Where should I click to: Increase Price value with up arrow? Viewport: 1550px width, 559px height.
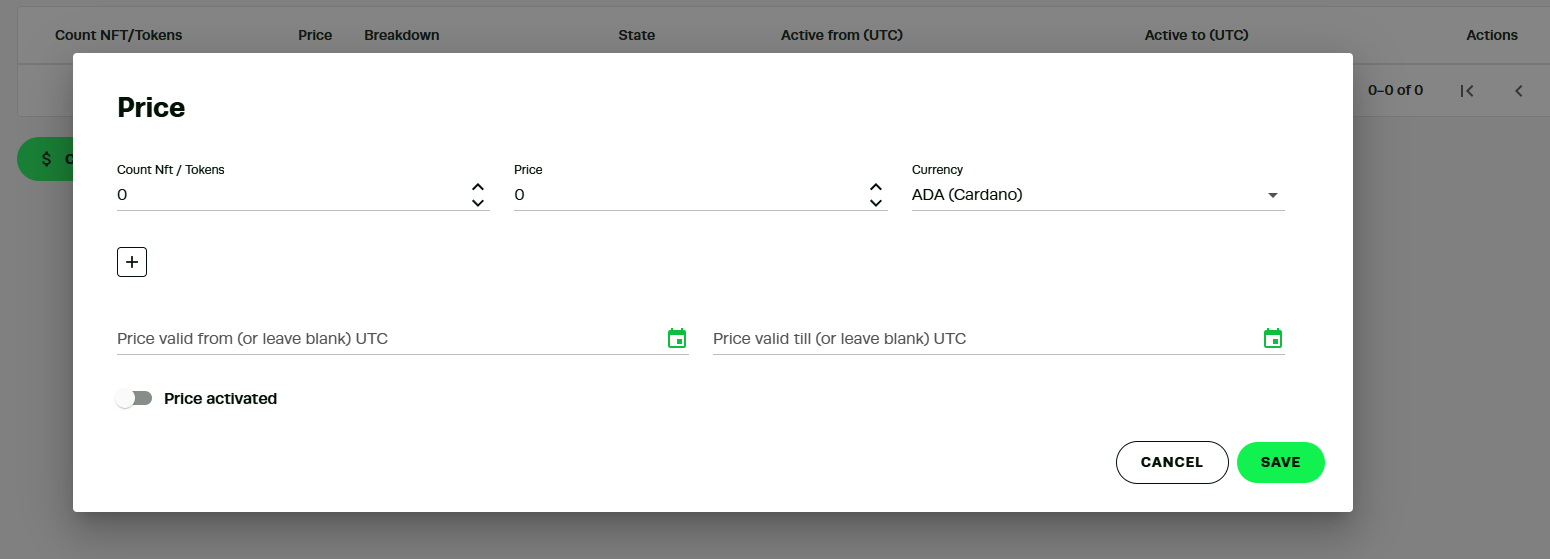876,187
